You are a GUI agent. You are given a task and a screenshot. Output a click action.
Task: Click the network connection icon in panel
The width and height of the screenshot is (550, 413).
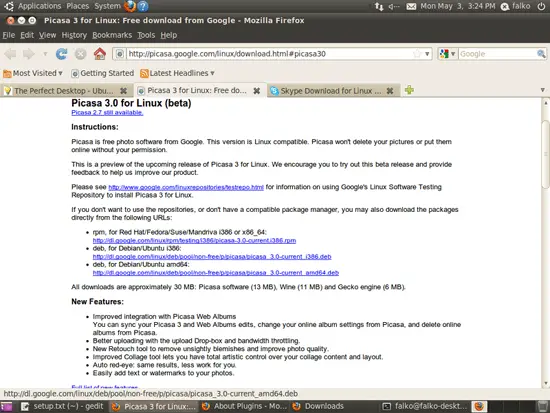point(379,6)
